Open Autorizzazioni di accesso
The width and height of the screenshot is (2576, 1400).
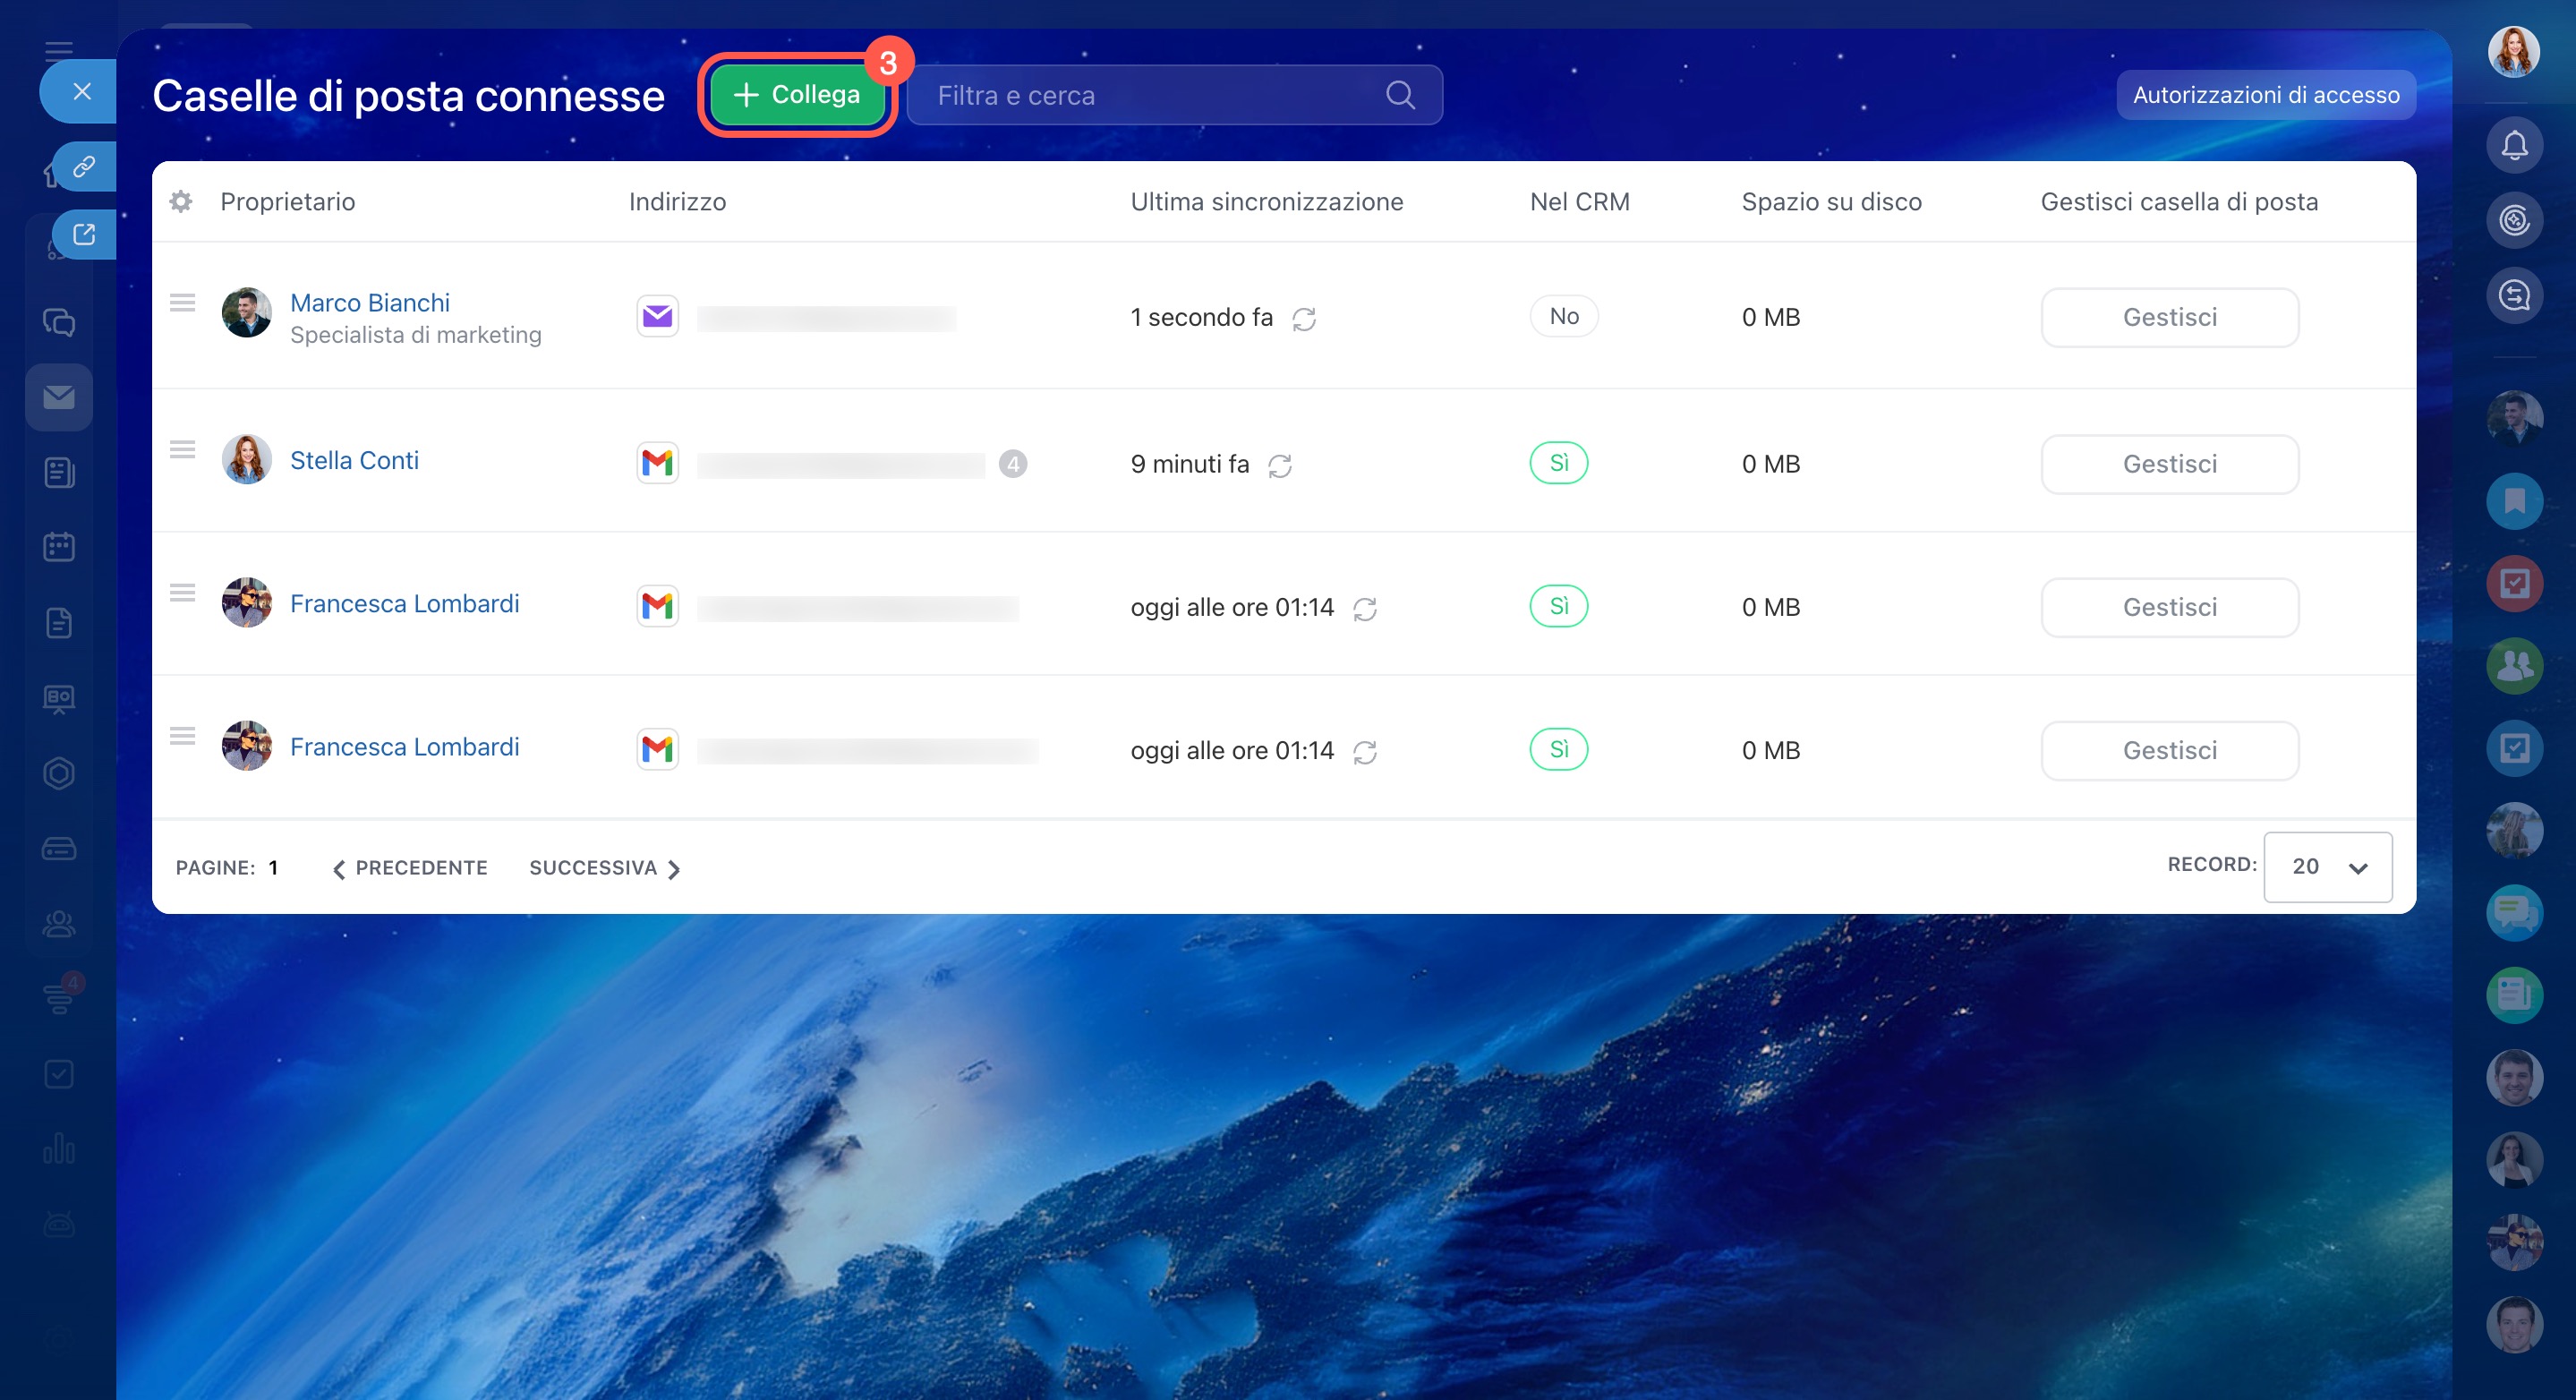tap(2265, 95)
